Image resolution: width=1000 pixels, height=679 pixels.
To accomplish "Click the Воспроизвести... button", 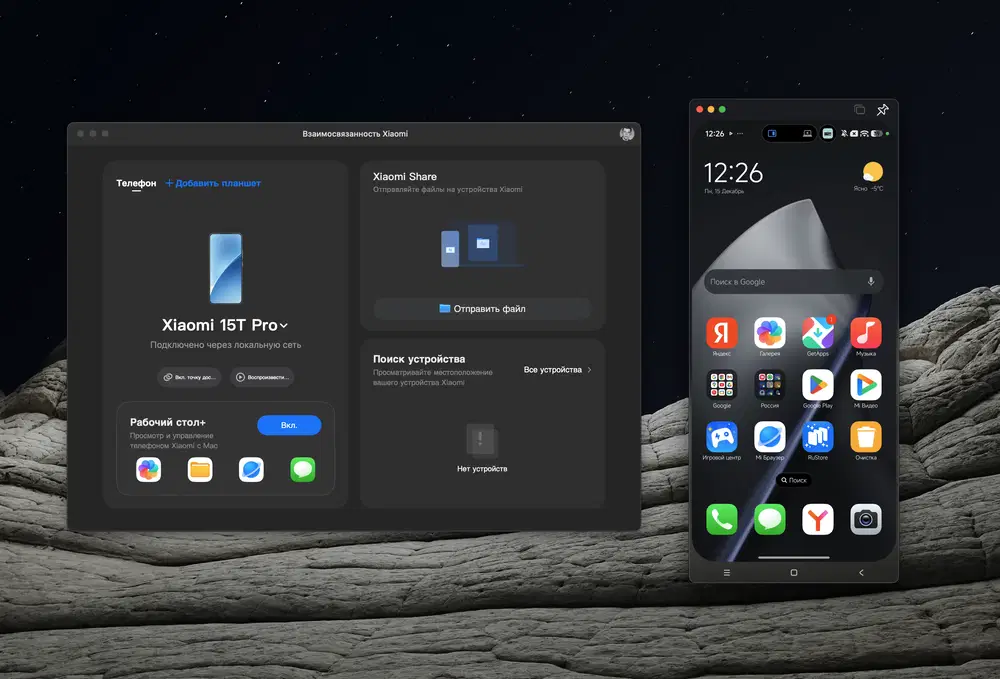I will 262,377.
